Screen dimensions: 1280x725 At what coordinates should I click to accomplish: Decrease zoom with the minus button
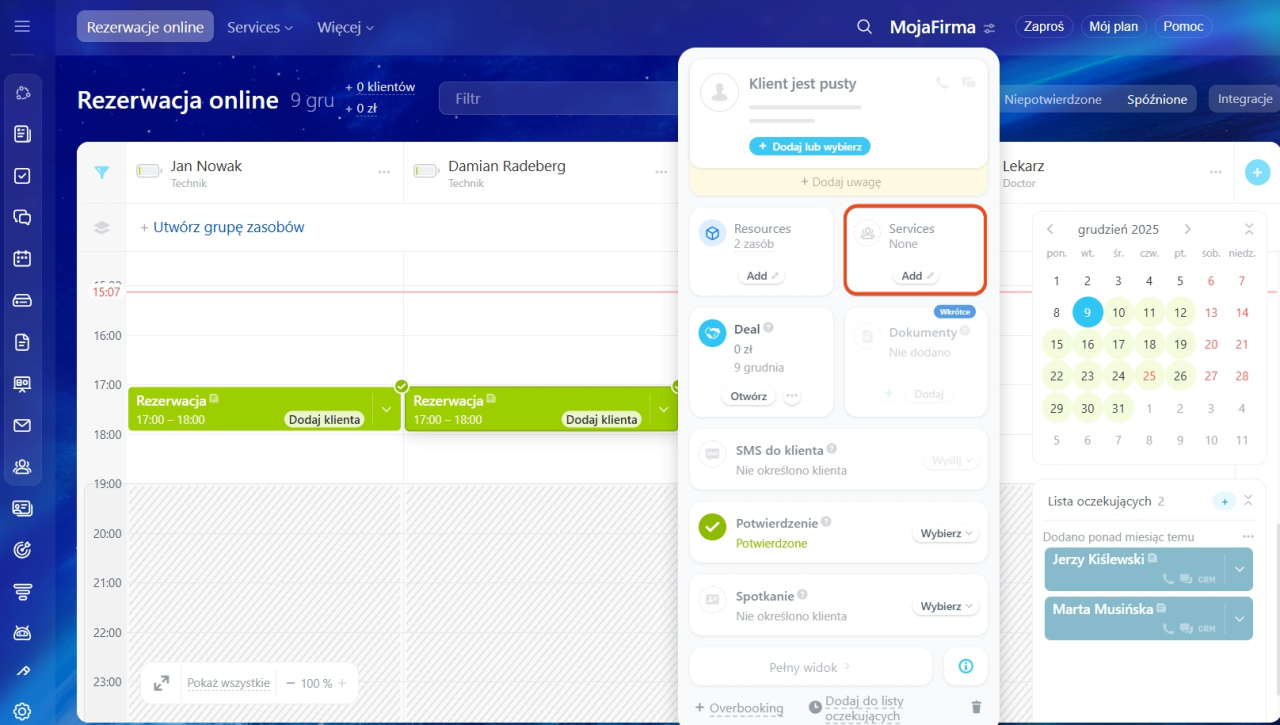[290, 683]
